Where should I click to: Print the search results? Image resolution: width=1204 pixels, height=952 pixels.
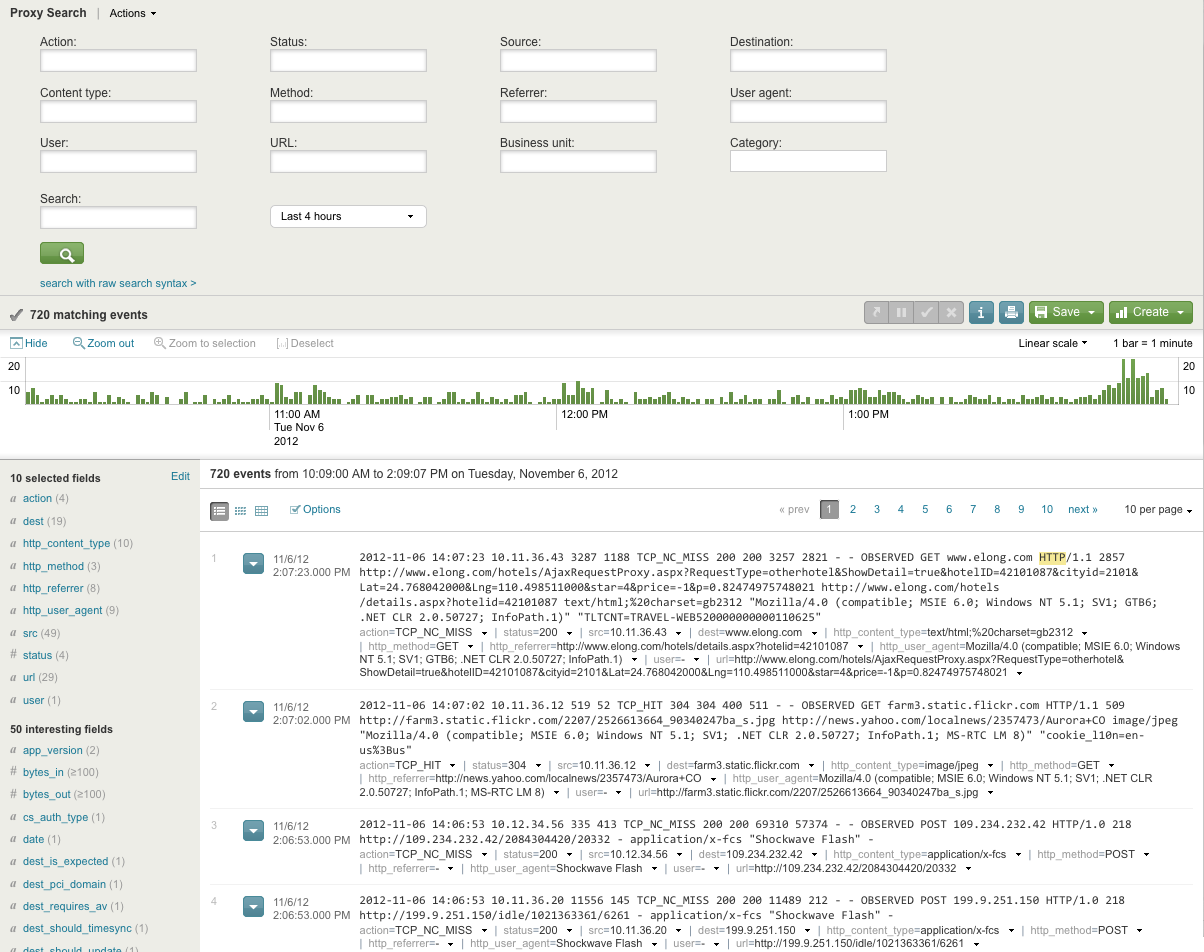(x=1011, y=312)
